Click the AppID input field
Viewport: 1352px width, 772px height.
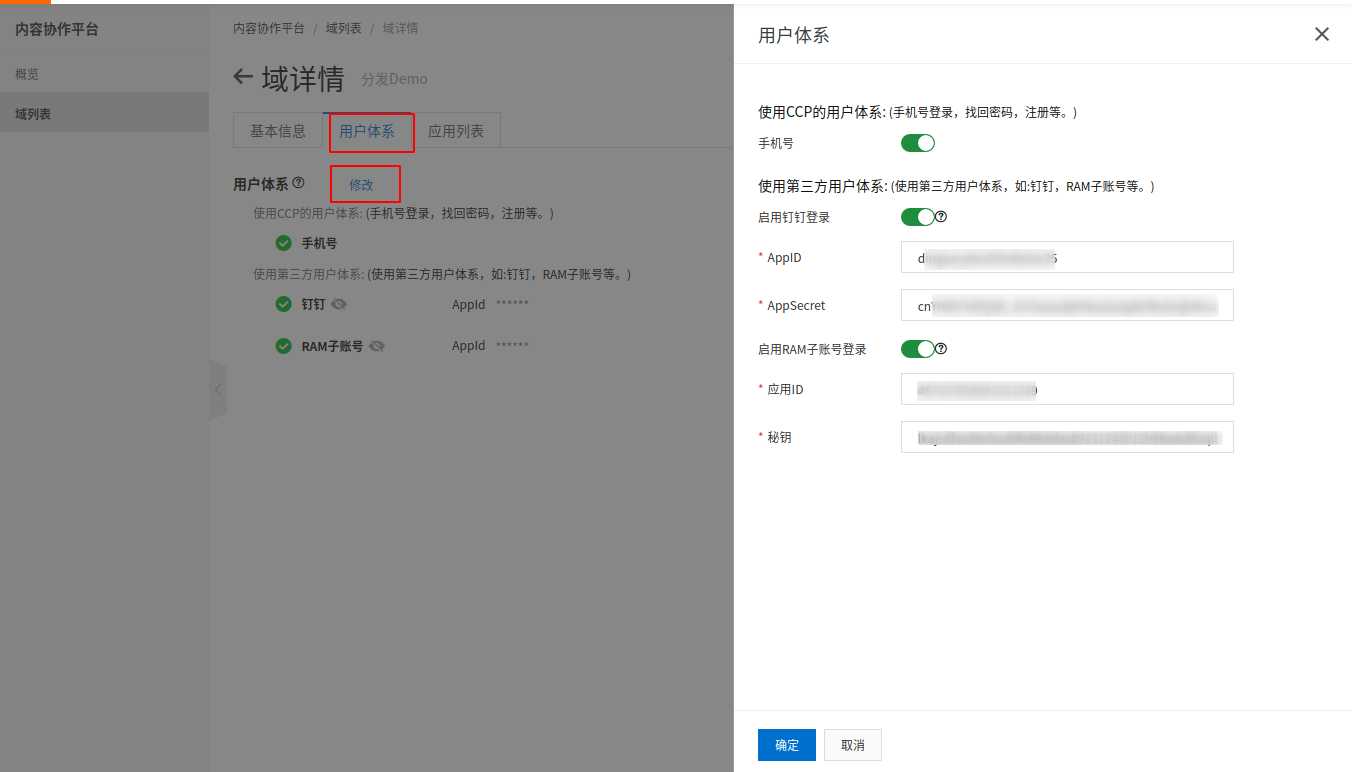(1067, 257)
